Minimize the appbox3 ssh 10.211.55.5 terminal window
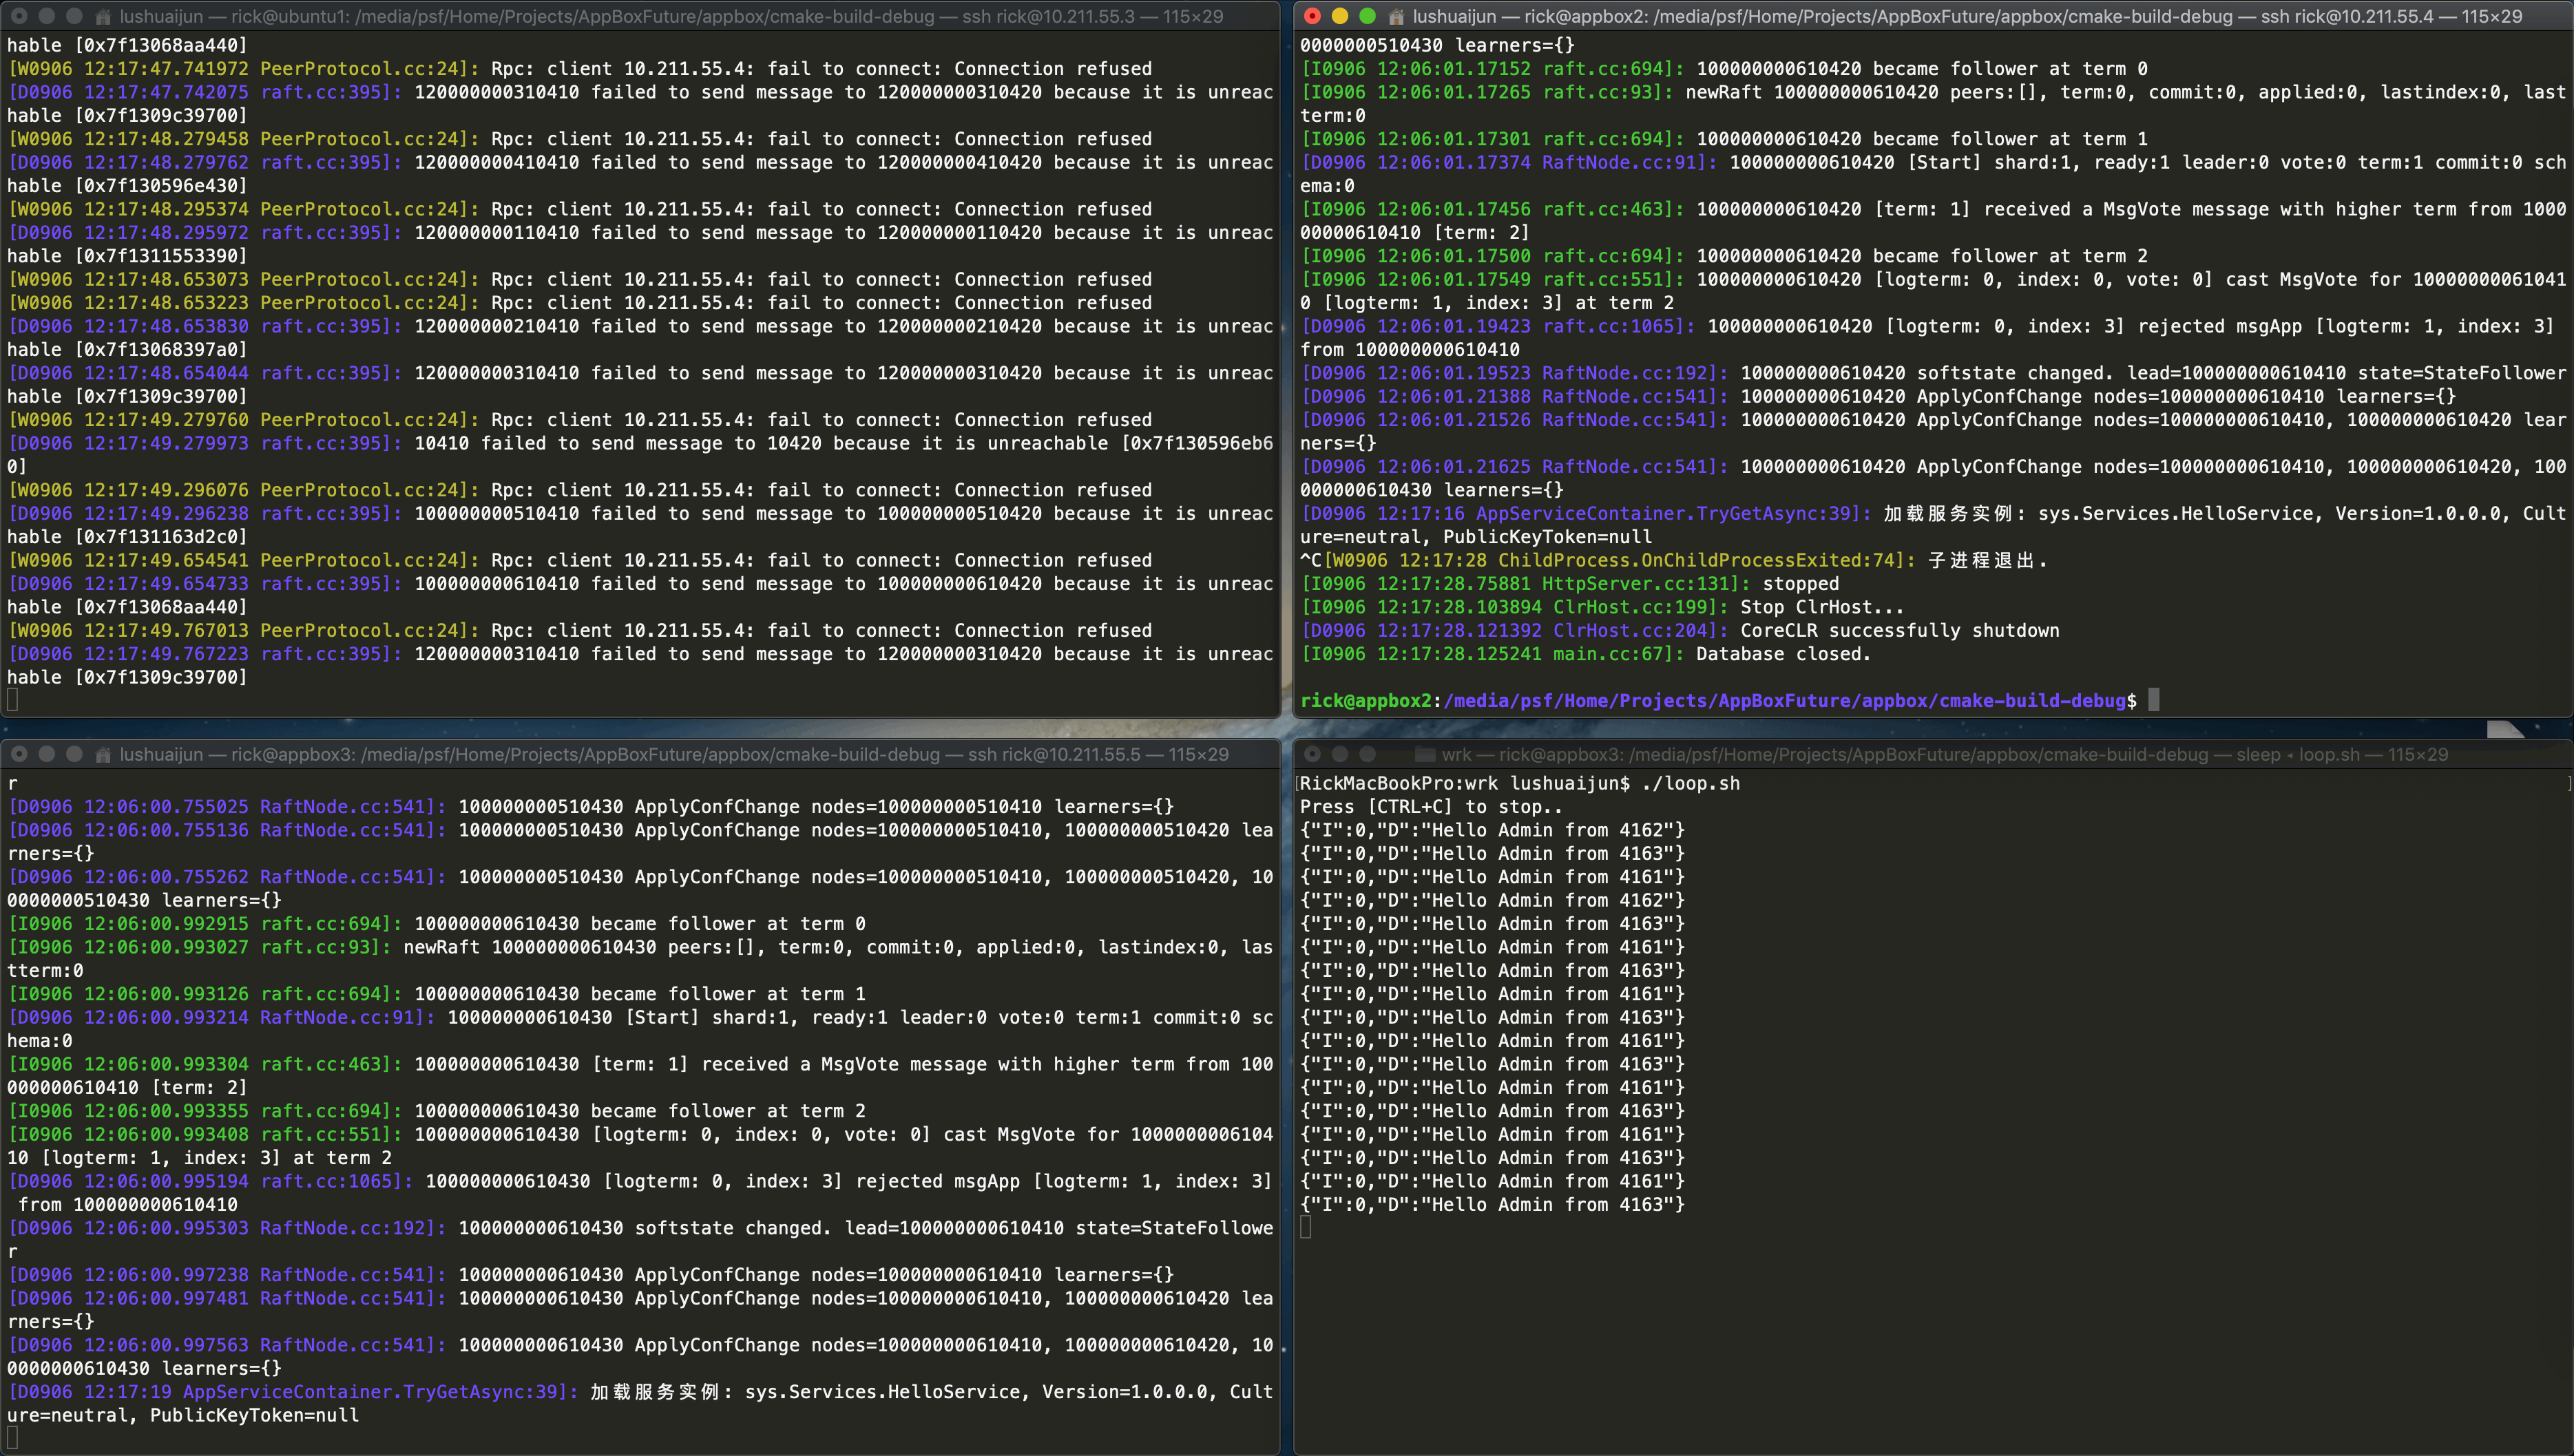This screenshot has height=1456, width=2574. [x=47, y=754]
